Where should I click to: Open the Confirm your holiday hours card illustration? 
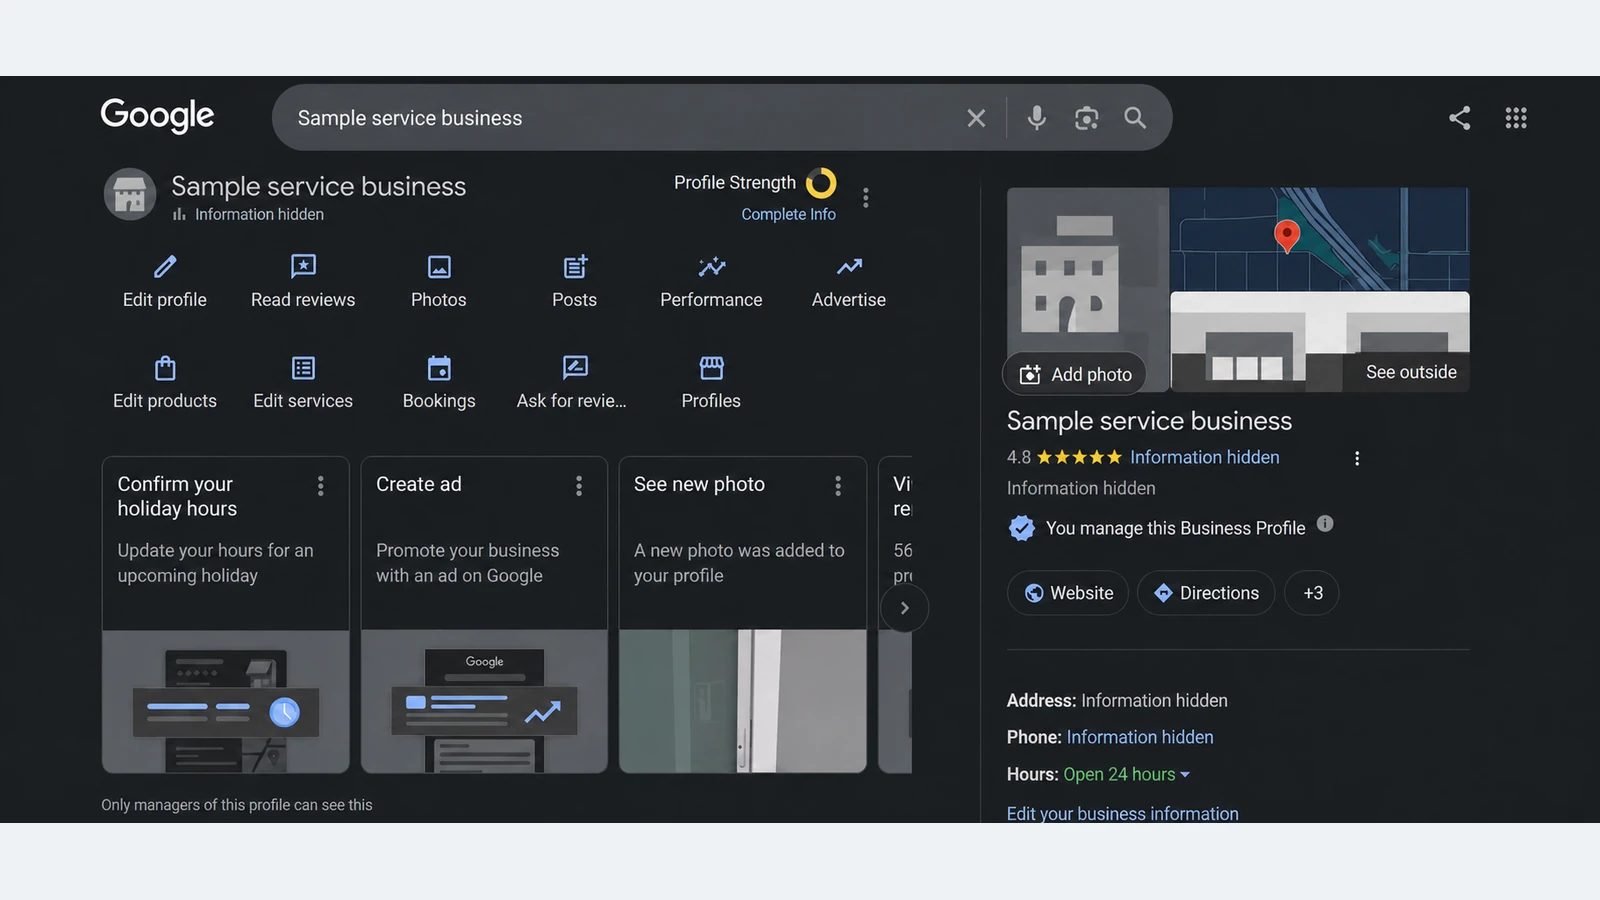pos(226,701)
